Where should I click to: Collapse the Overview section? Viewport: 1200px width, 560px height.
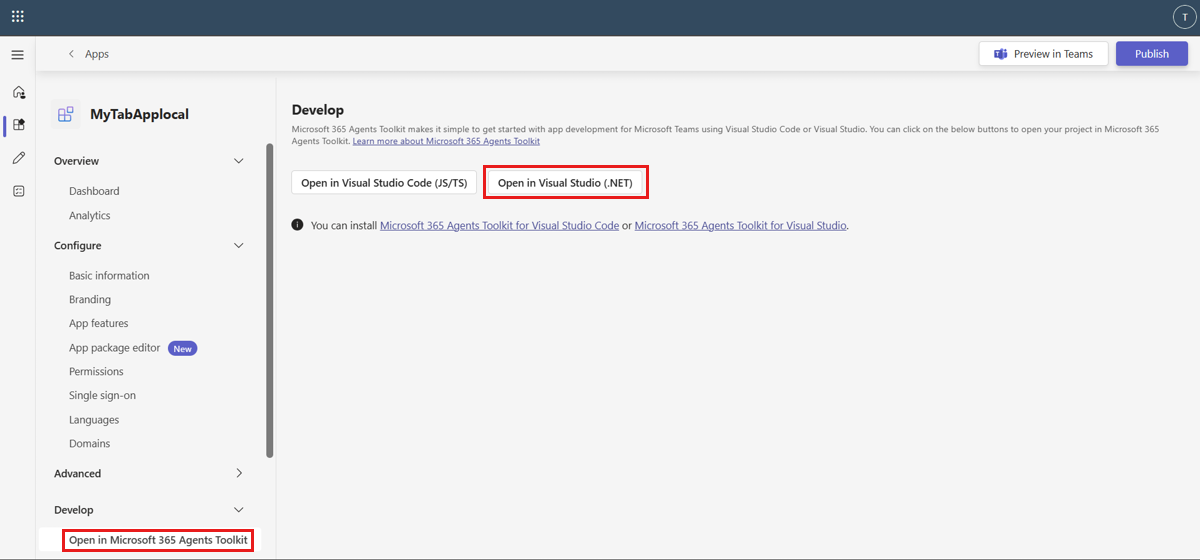tap(238, 161)
